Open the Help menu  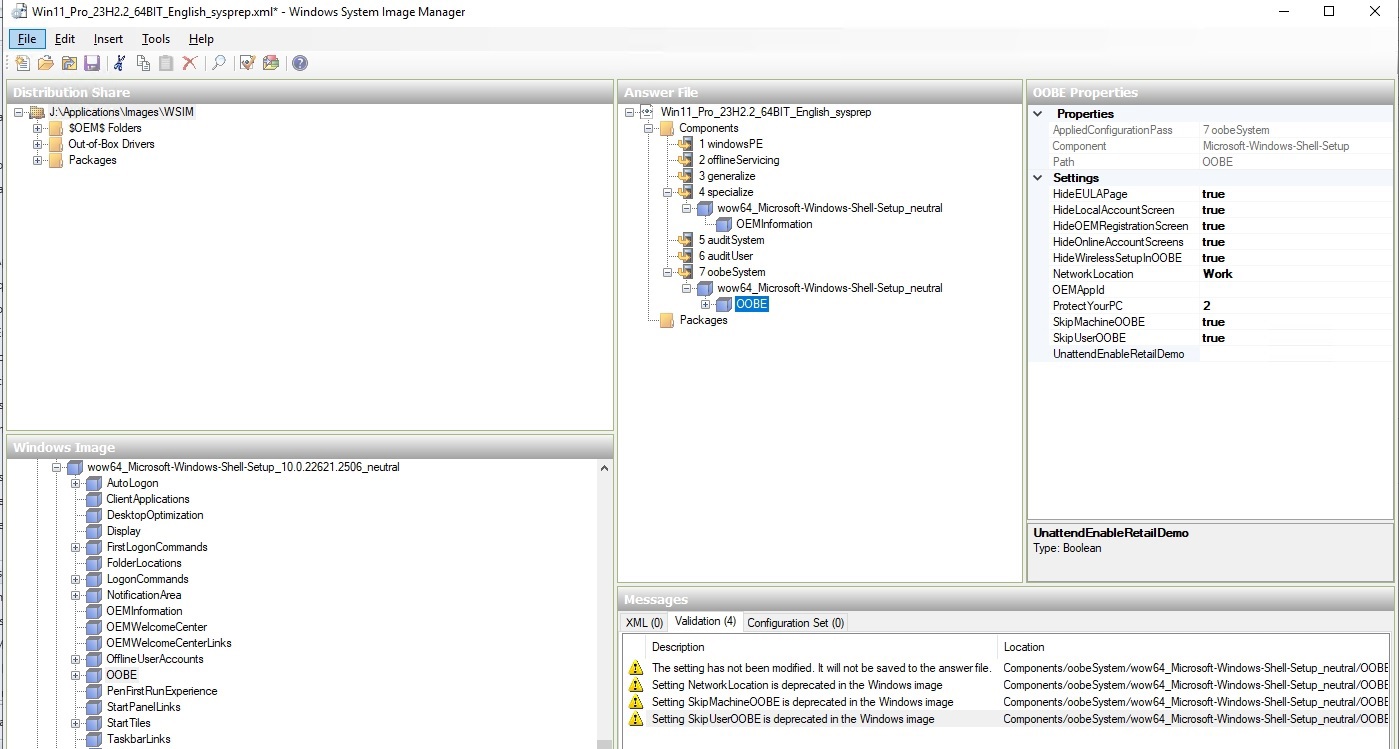coord(201,39)
